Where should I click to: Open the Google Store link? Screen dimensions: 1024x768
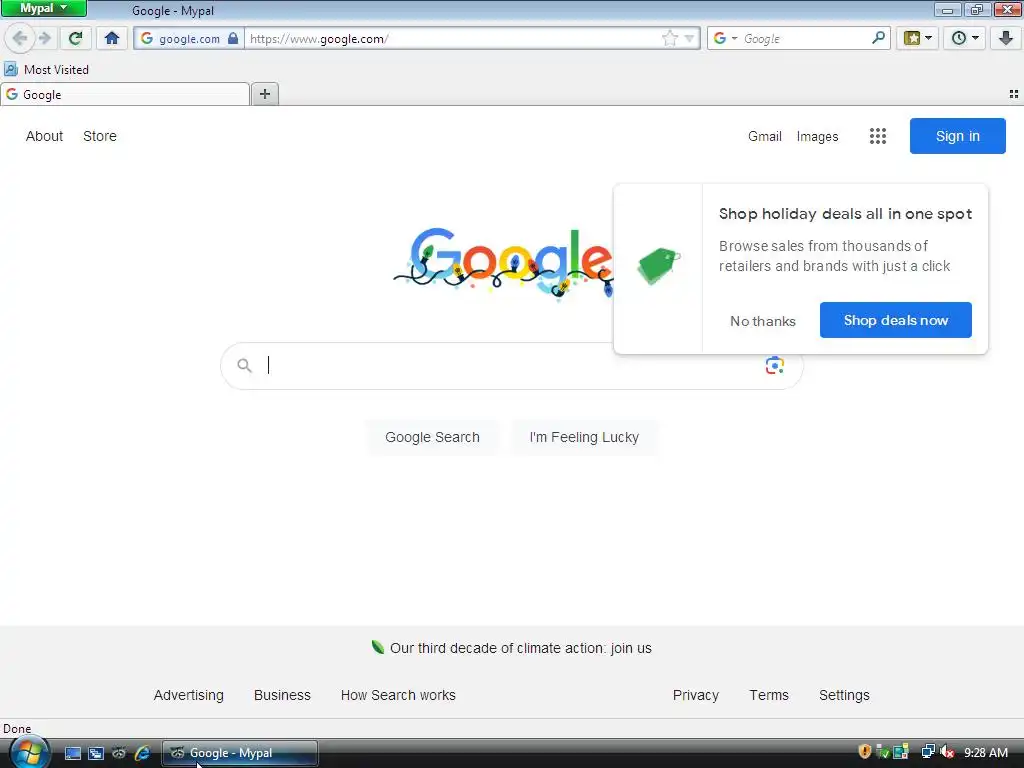point(100,136)
